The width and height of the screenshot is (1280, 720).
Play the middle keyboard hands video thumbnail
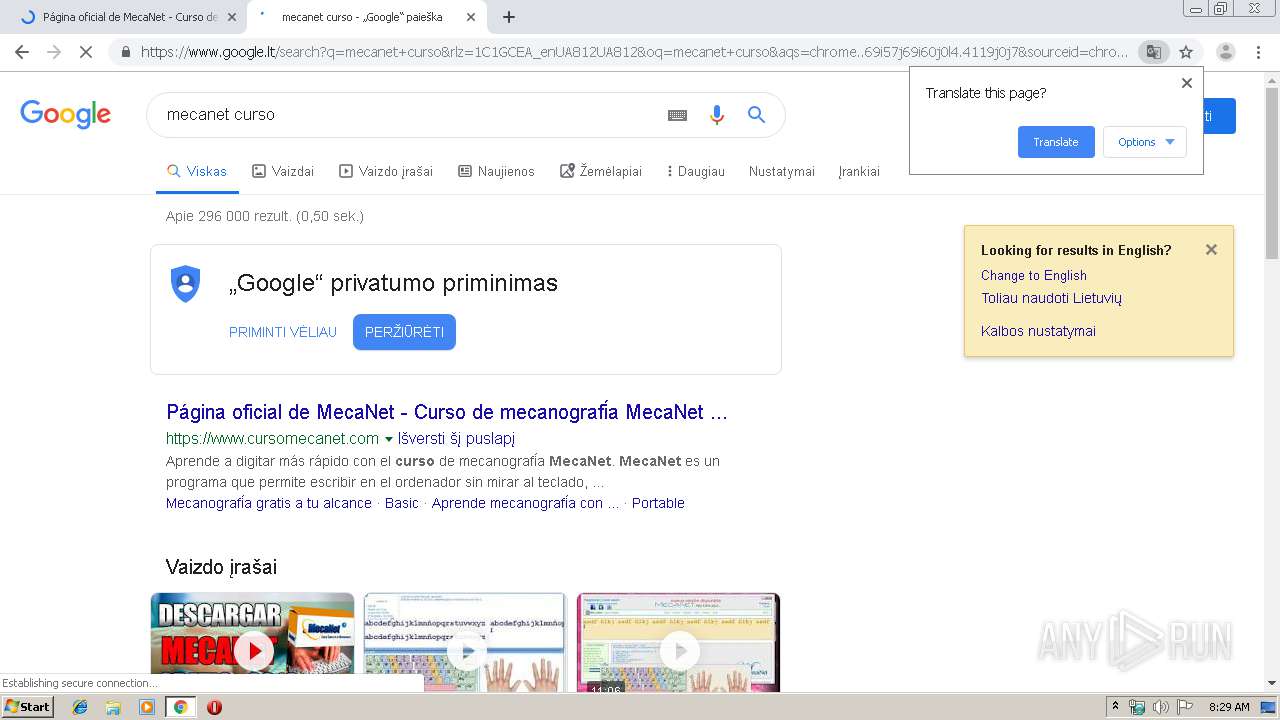[465, 642]
